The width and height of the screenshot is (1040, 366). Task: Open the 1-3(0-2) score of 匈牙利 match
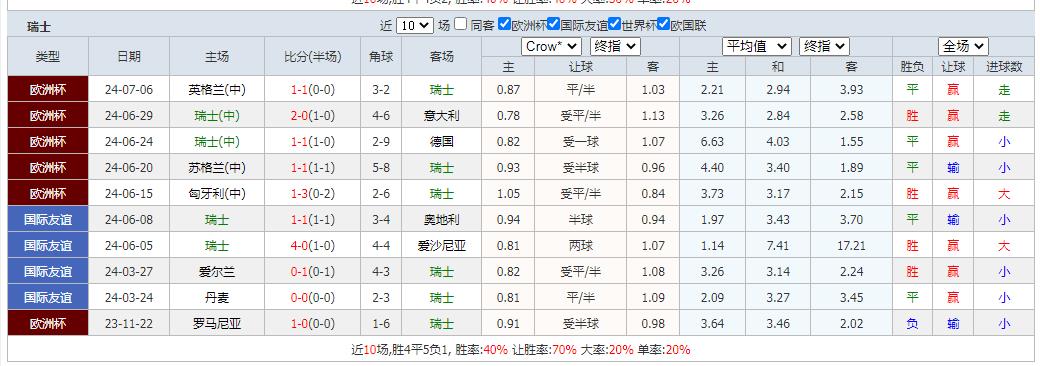[x=312, y=194]
